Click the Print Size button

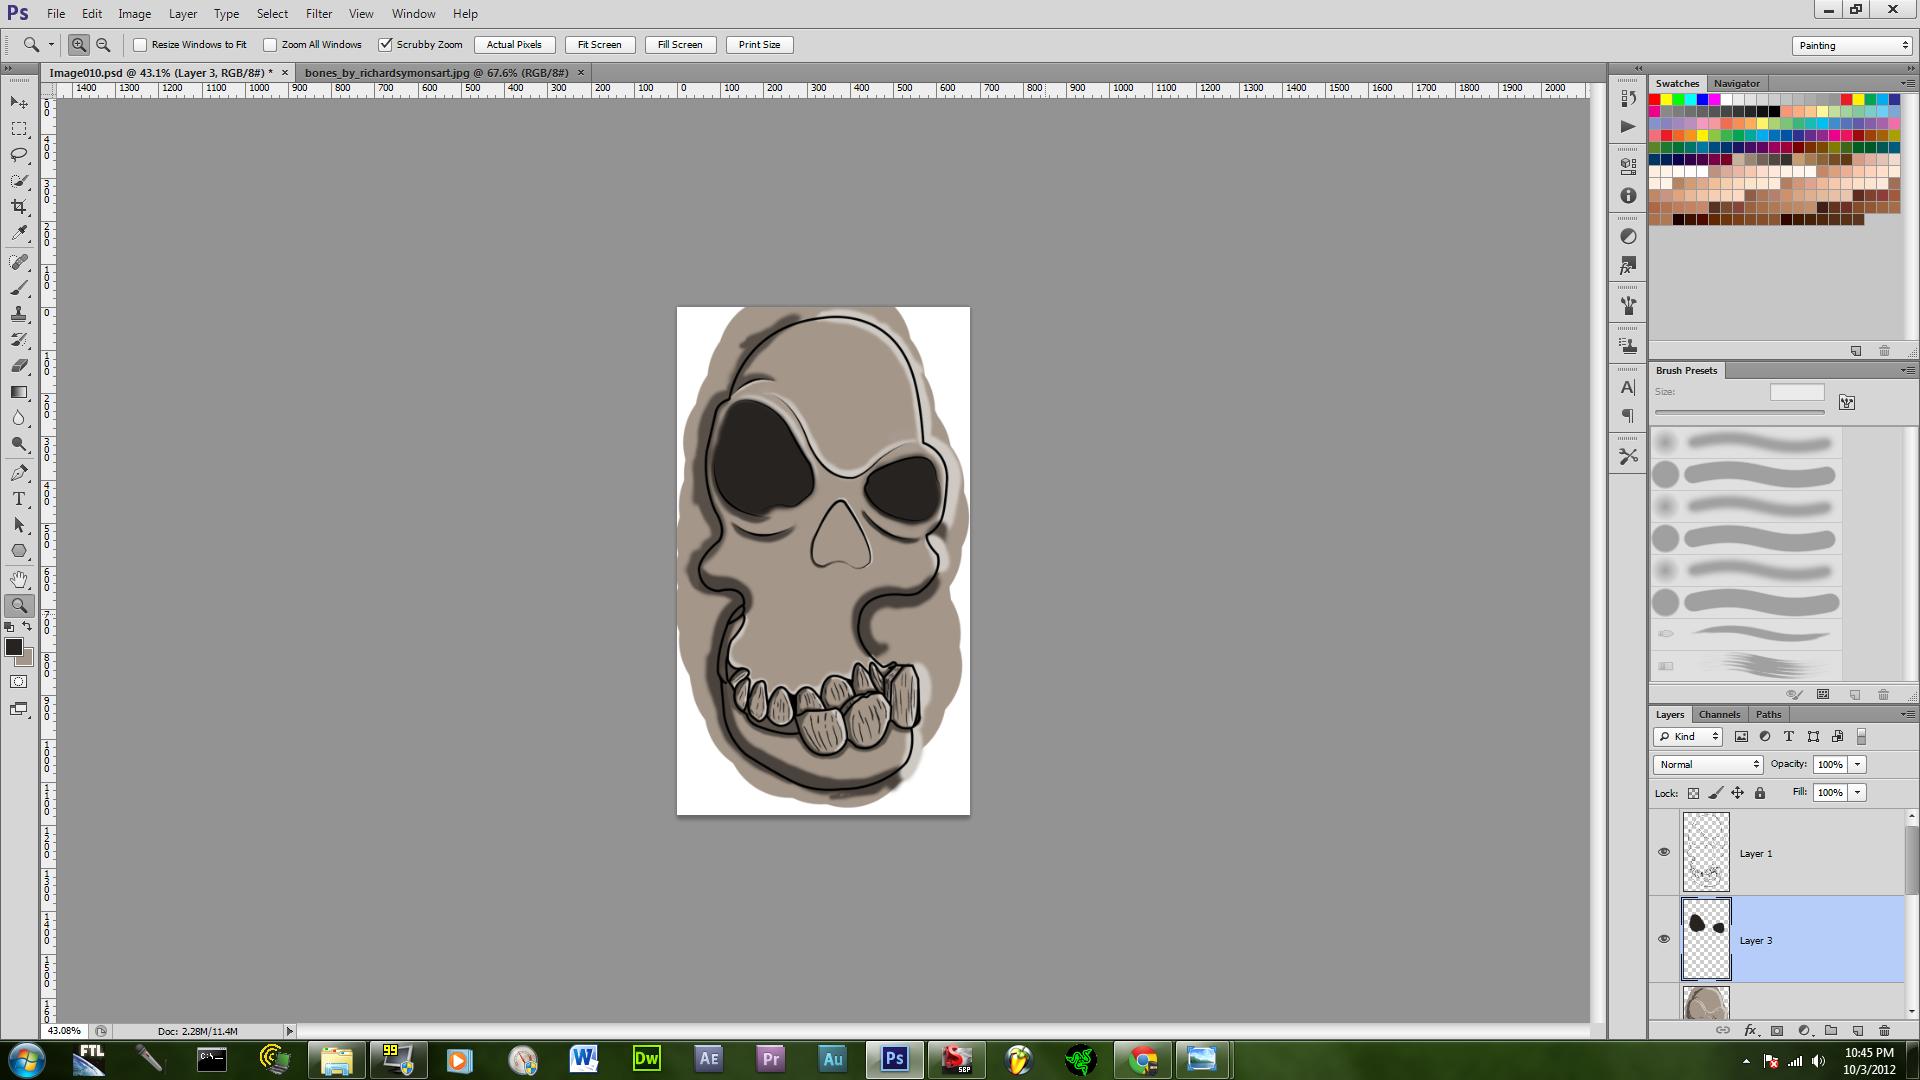coord(760,45)
